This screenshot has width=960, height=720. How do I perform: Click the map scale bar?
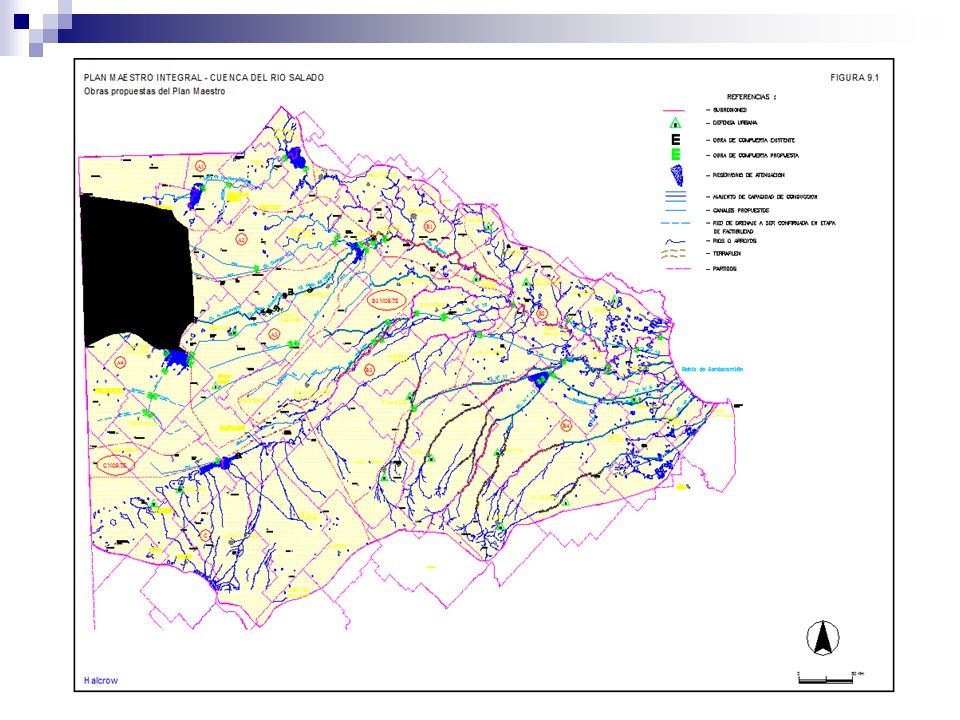tap(827, 680)
